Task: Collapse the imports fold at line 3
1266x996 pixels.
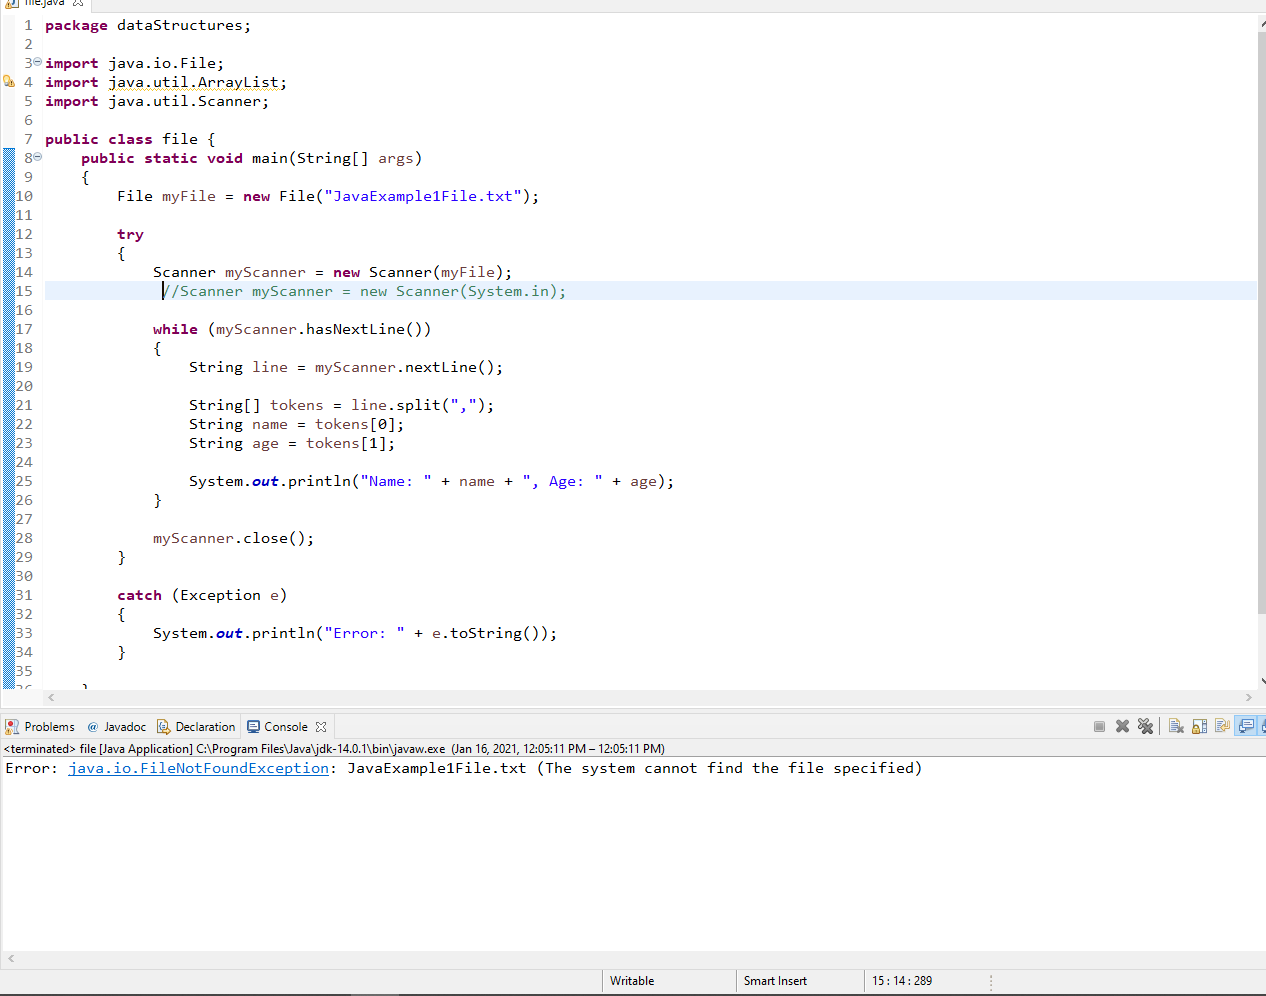Action: pos(37,62)
